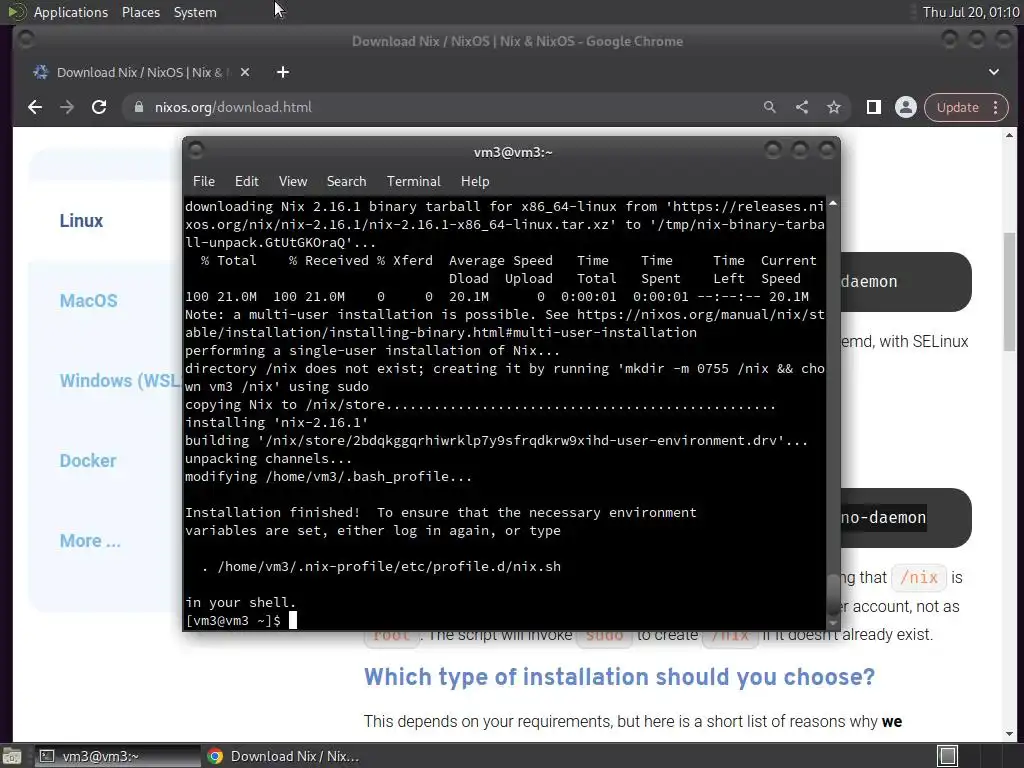Click the nix.sh profile path line in terminal
1024x768 pixels.
pos(382,566)
